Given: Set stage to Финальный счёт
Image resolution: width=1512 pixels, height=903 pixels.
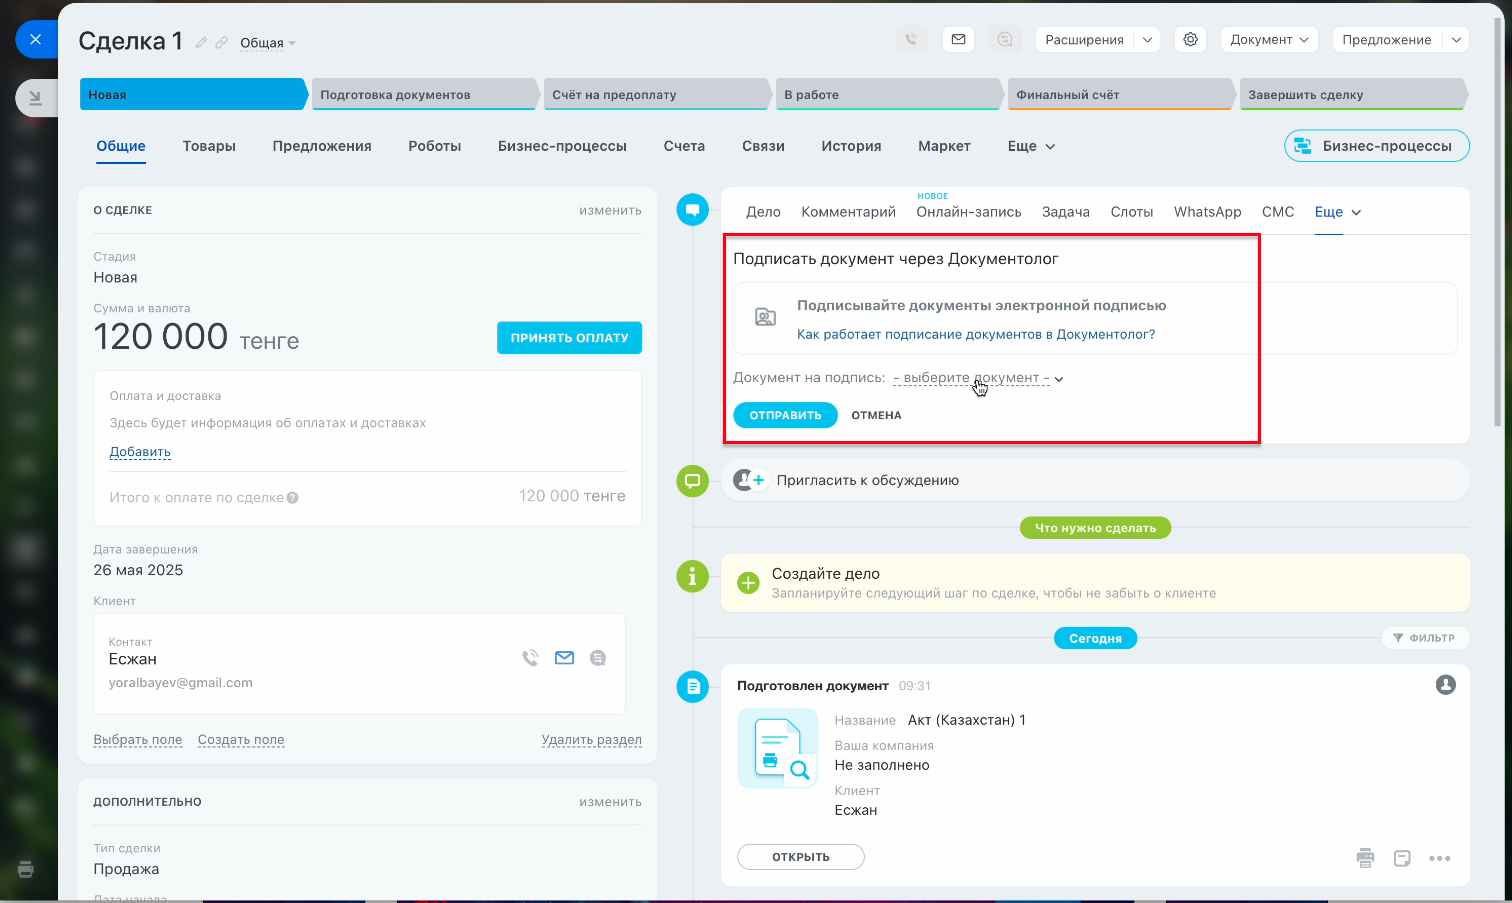Looking at the screenshot, I should tap(1121, 94).
